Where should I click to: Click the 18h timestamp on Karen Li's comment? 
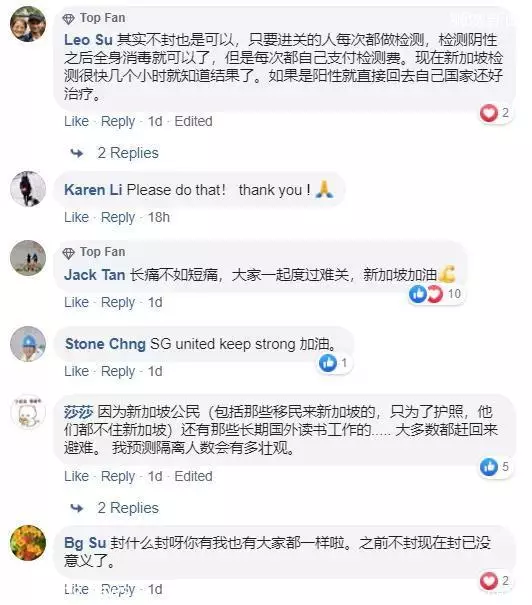click(159, 217)
